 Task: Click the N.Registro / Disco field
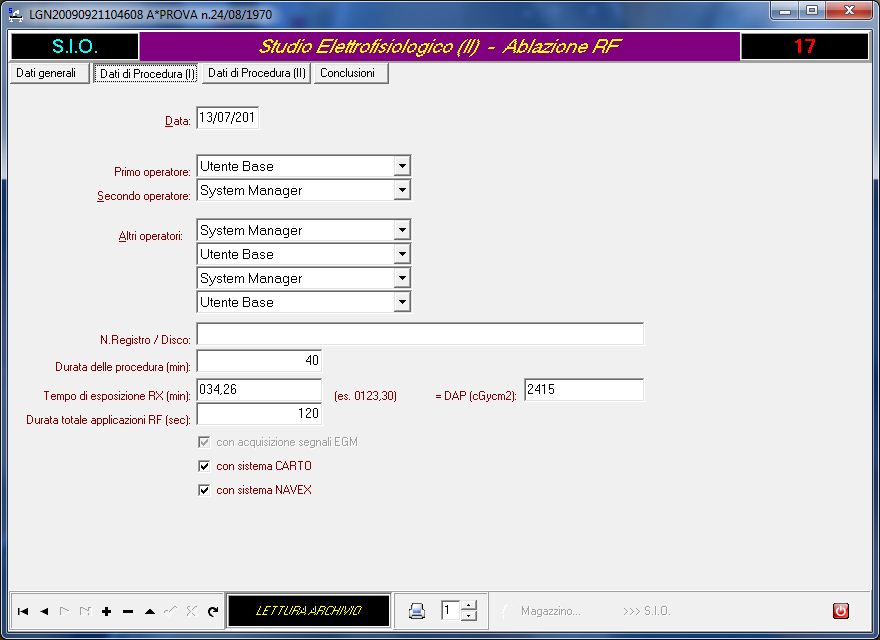pyautogui.click(x=420, y=334)
